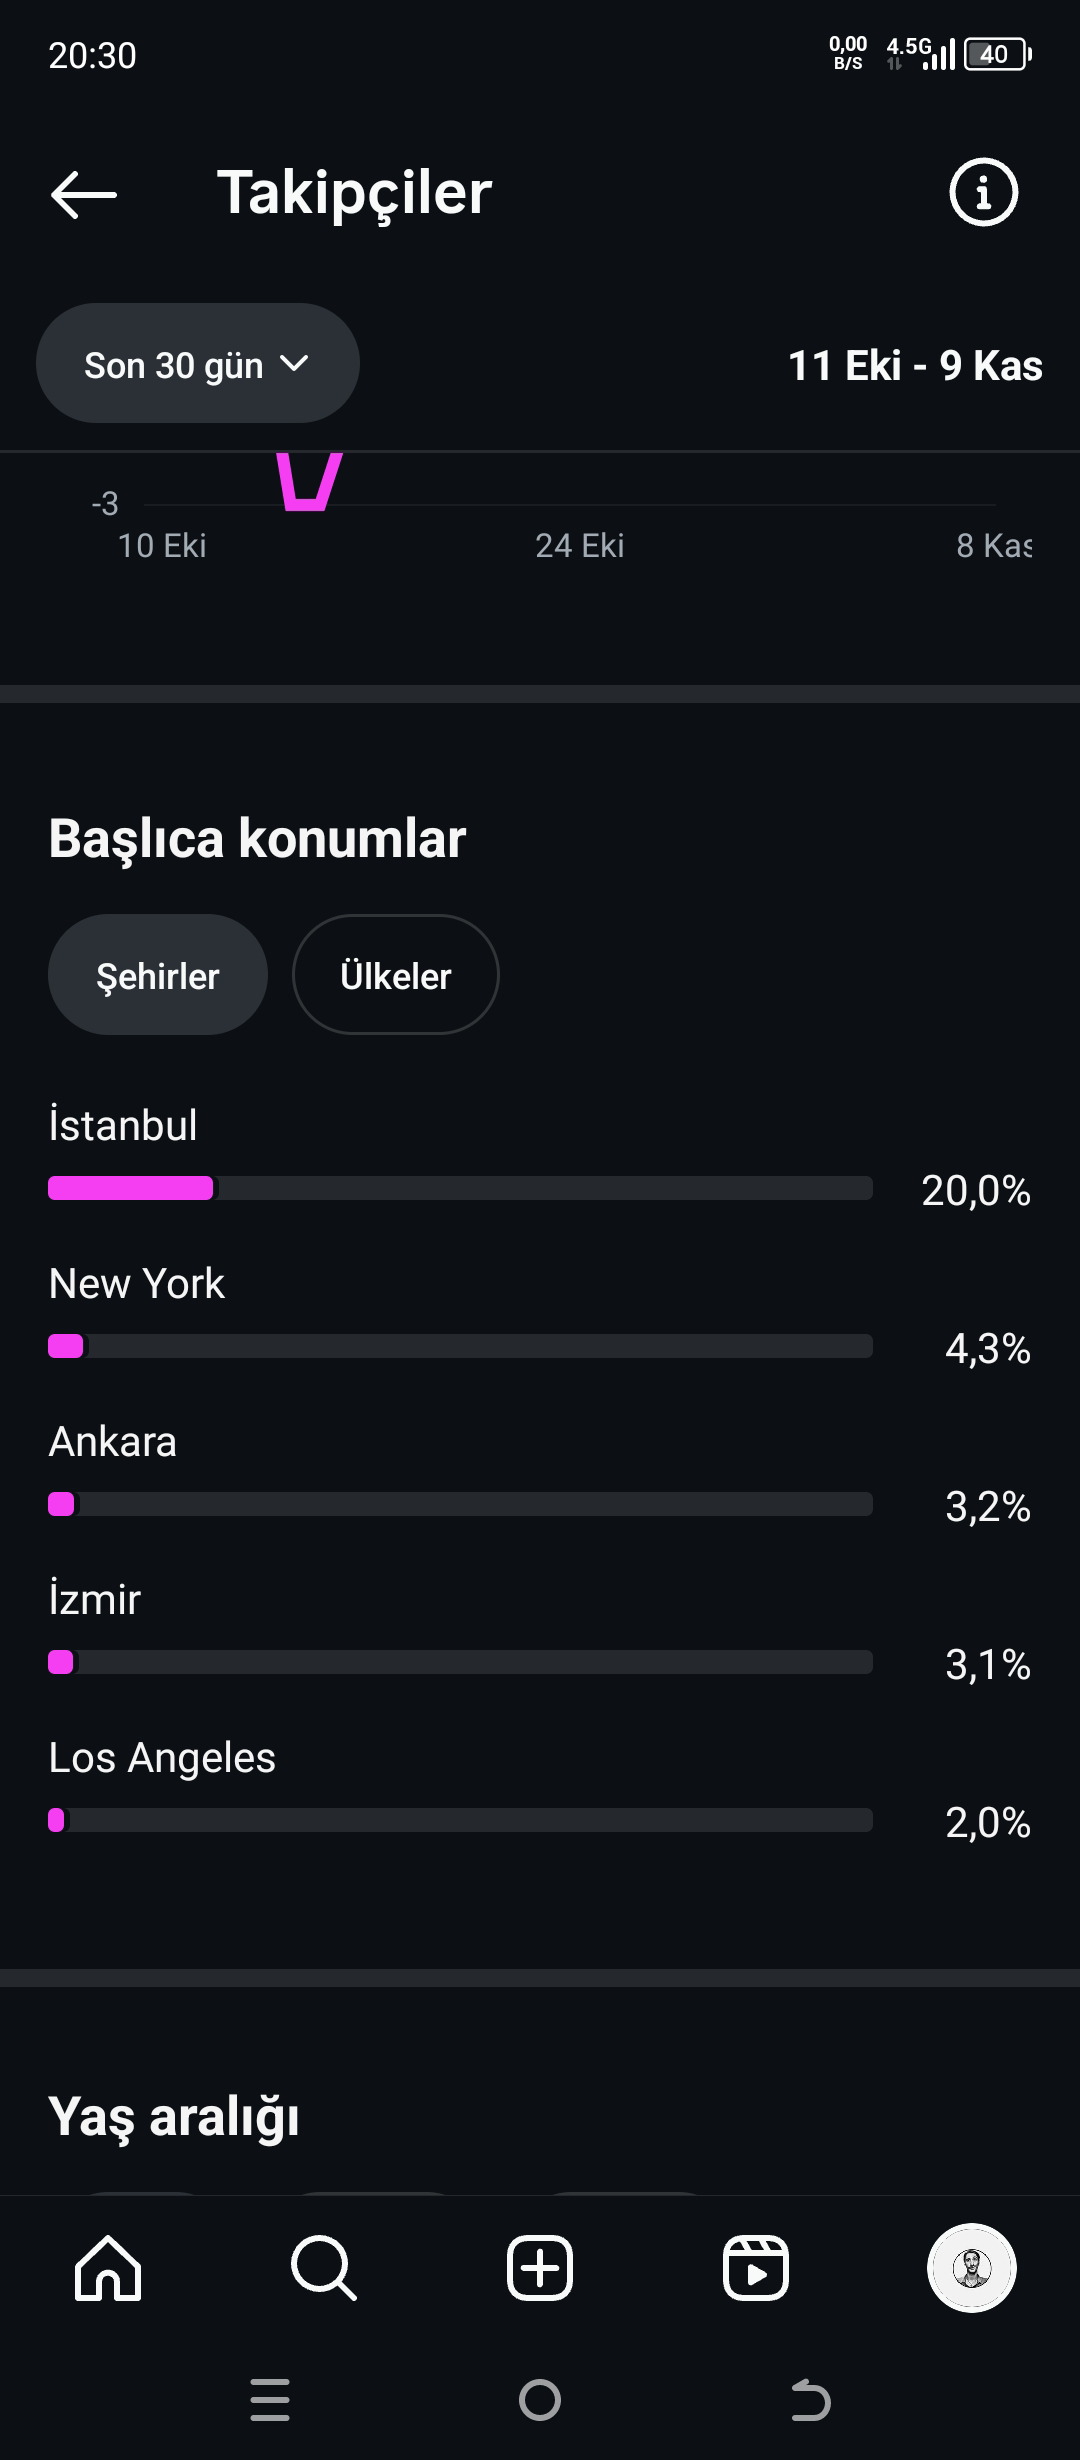Tap the pink dip on follower graph

pyautogui.click(x=309, y=481)
